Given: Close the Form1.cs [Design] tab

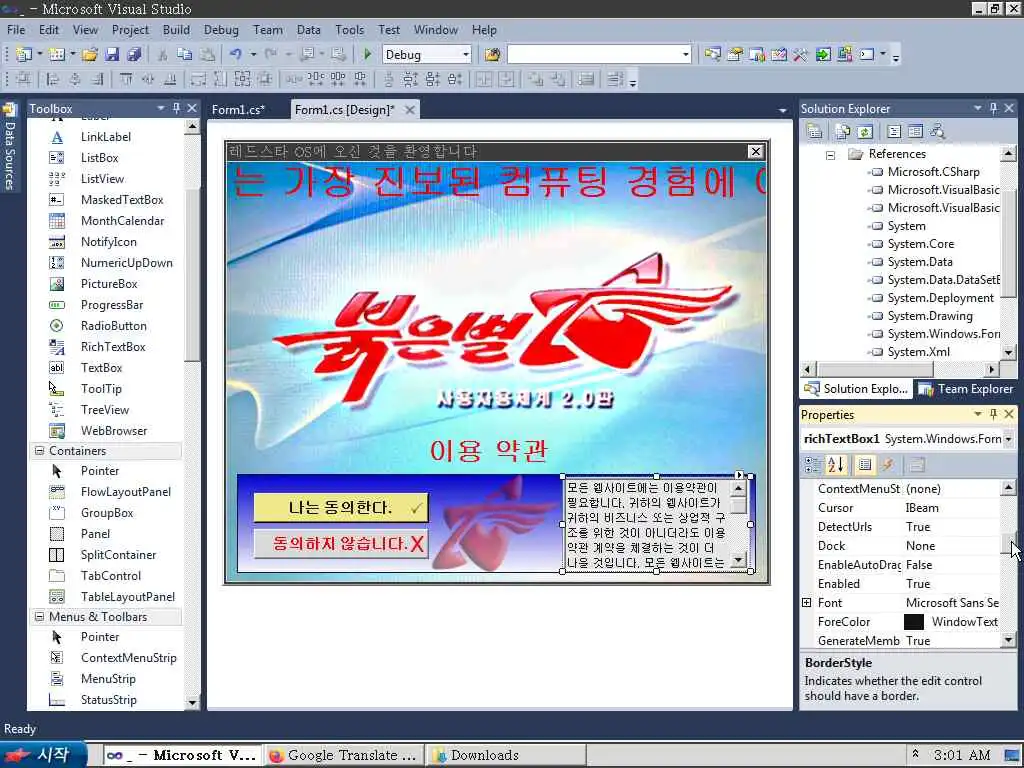Looking at the screenshot, I should tap(409, 110).
